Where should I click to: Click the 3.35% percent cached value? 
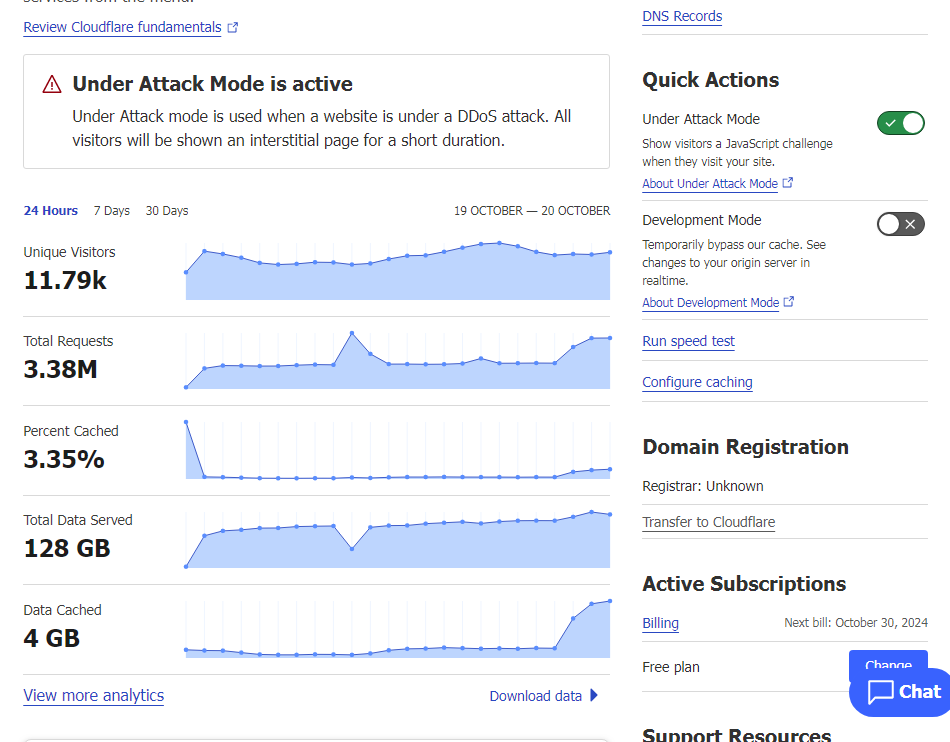coord(64,459)
